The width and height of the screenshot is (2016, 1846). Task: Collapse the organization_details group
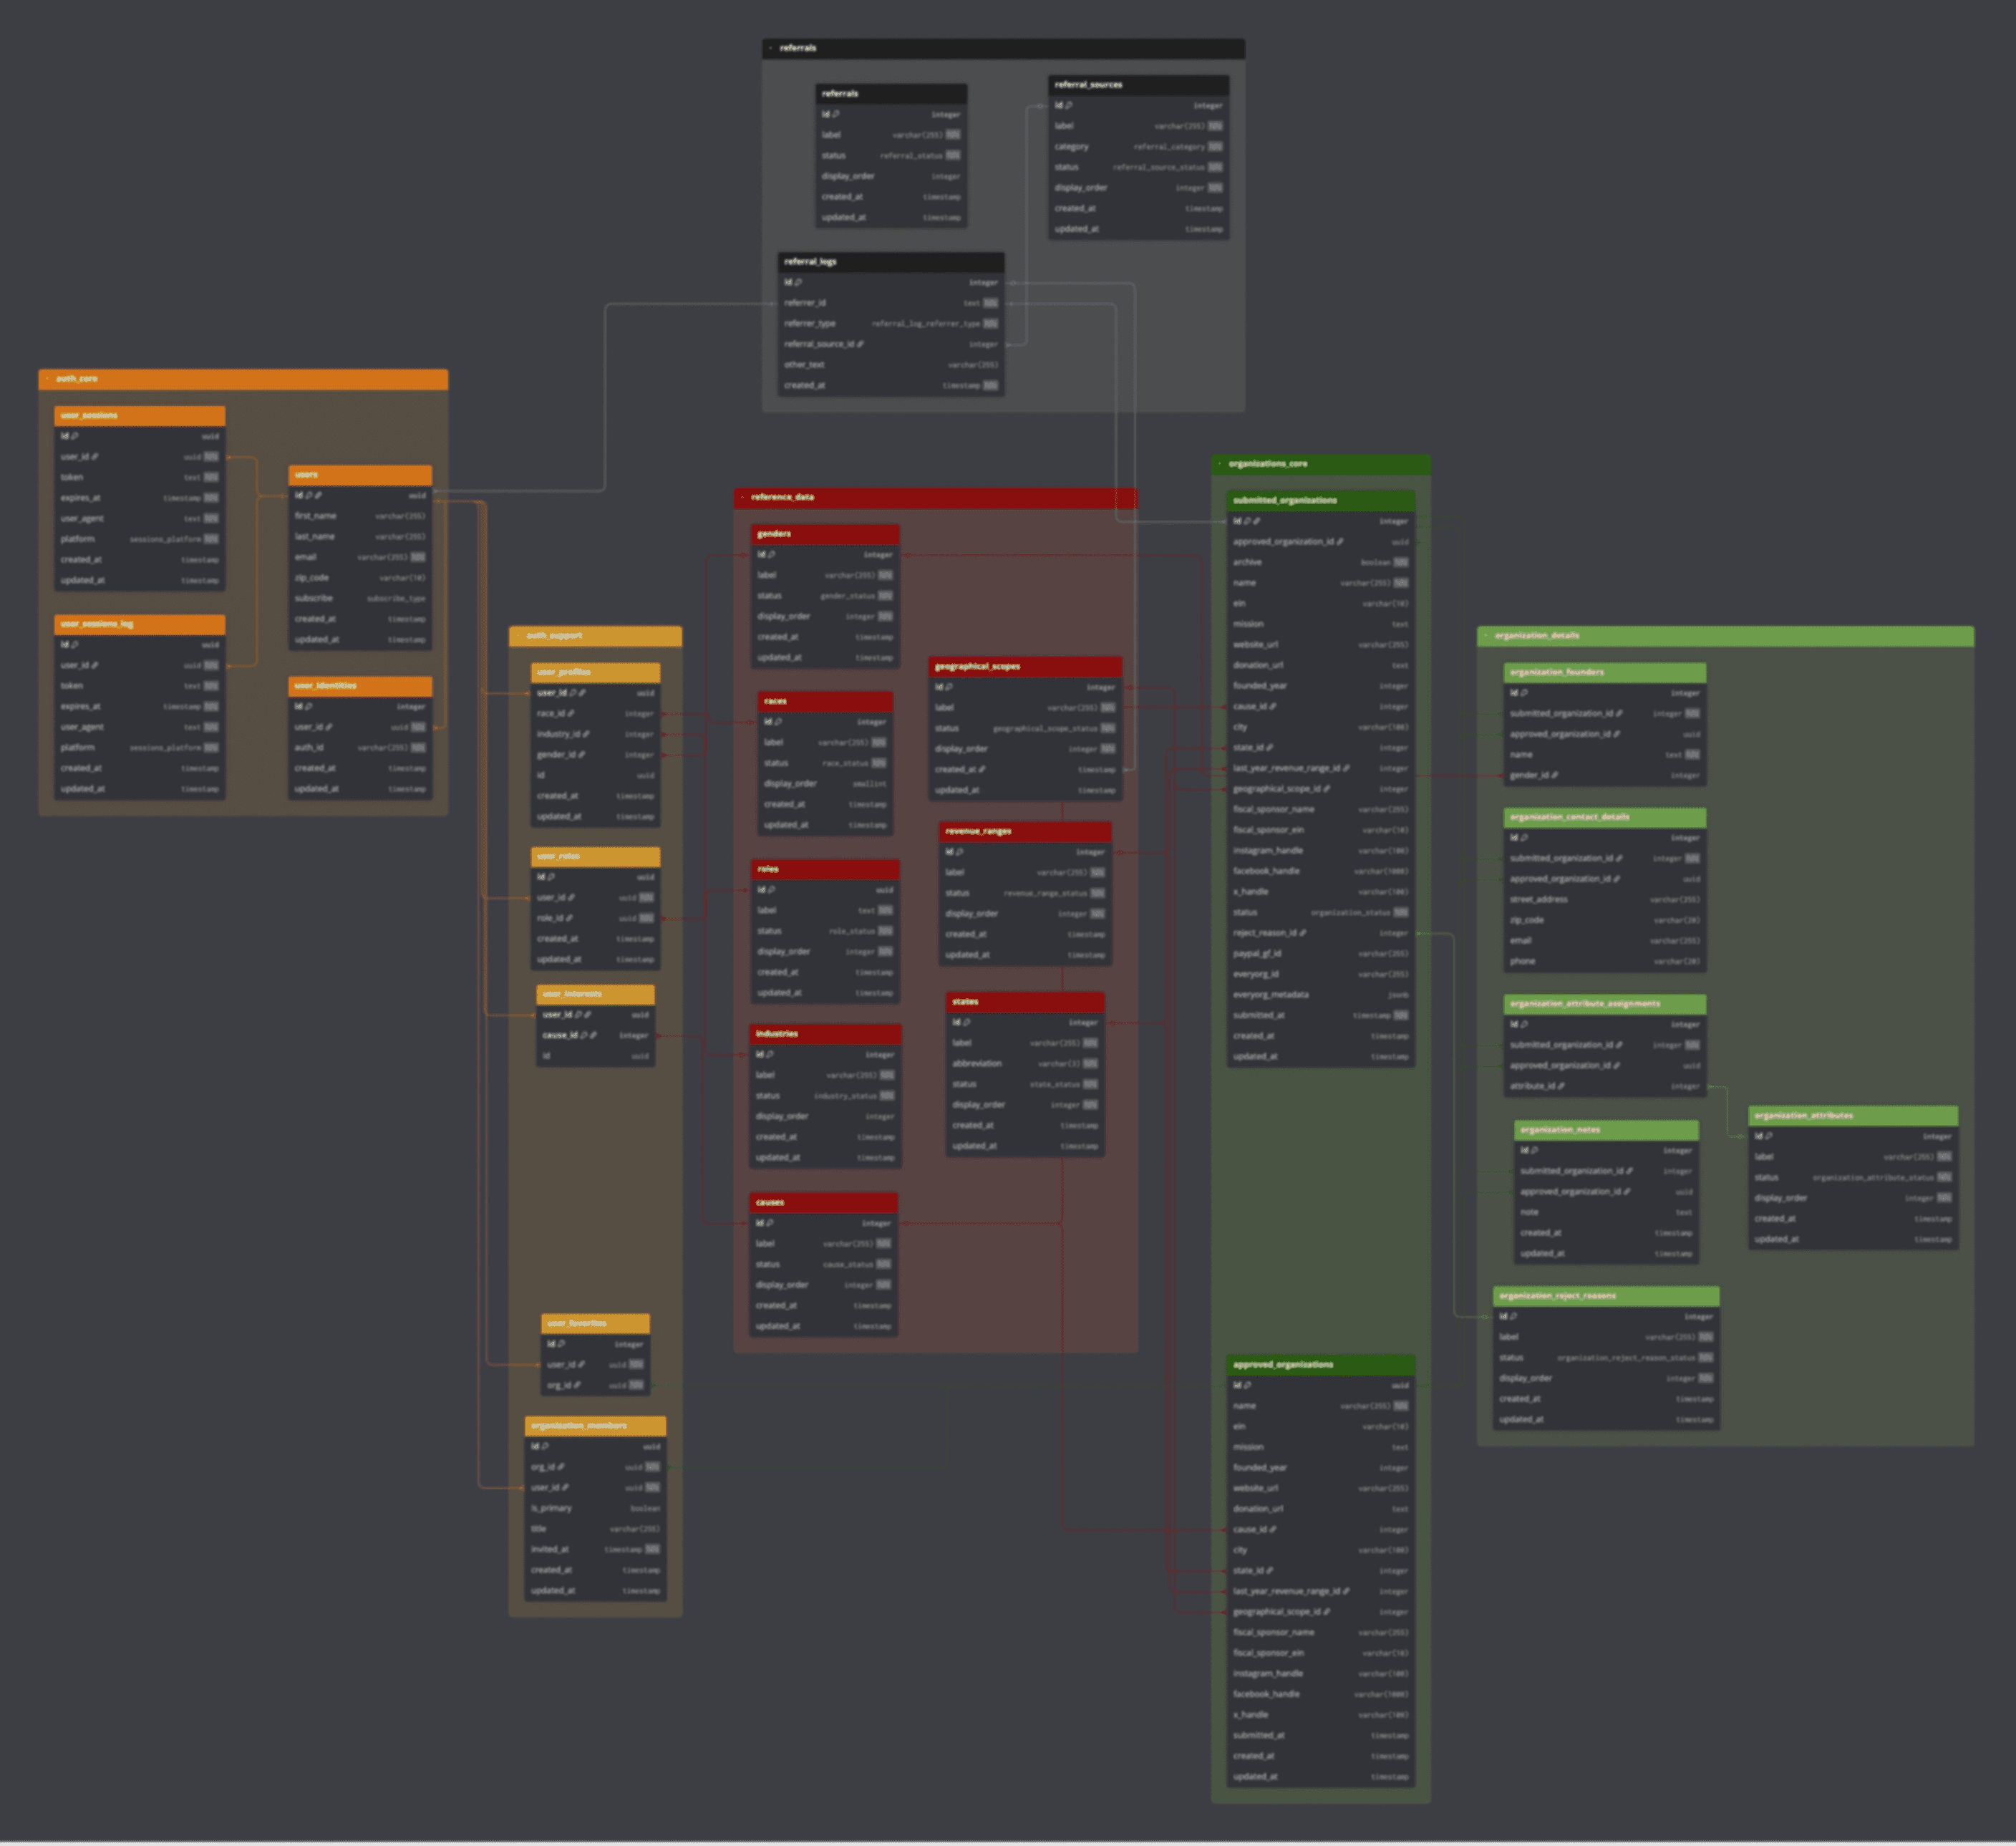(1486, 635)
